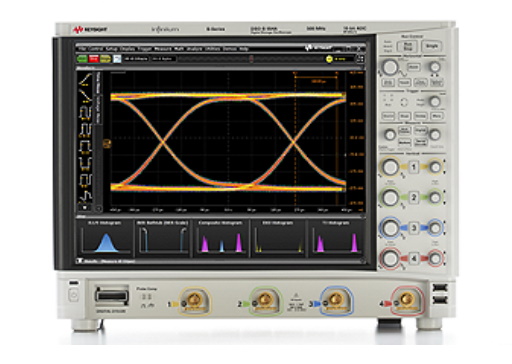Viewport: 512px width, 364px height.
Task: Push the Run/Stop front-panel button
Action: pos(407,46)
